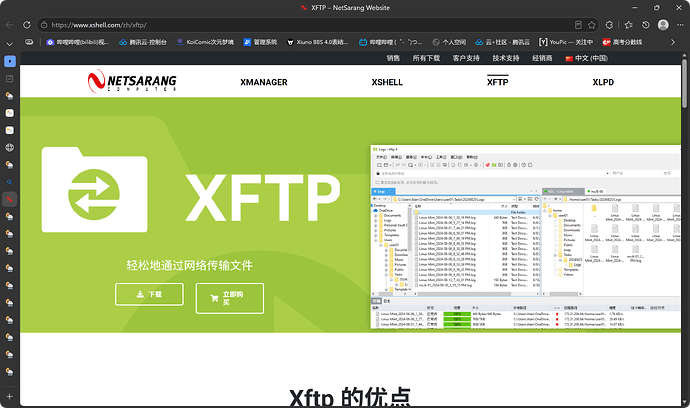Screen dimensions: 690x408
Task: Click the Xftp 的优点 heading
Action: pos(350,397)
